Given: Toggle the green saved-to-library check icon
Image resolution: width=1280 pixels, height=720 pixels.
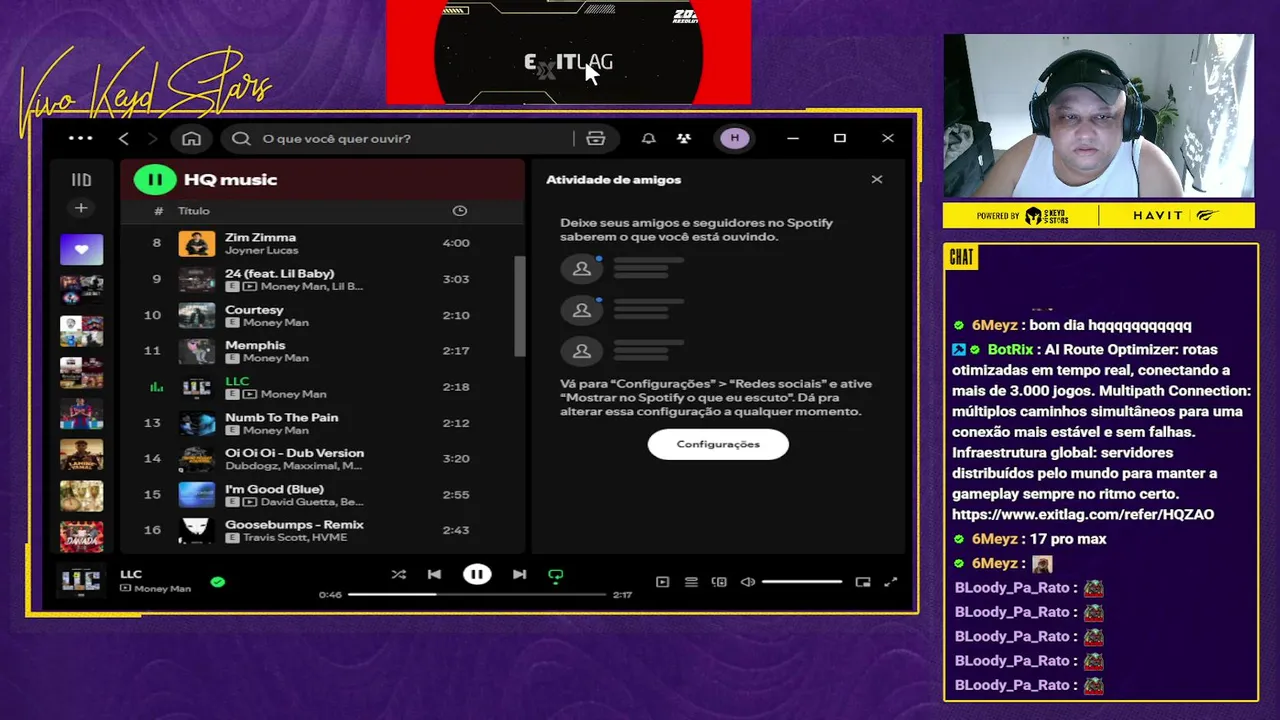Looking at the screenshot, I should pos(218,581).
